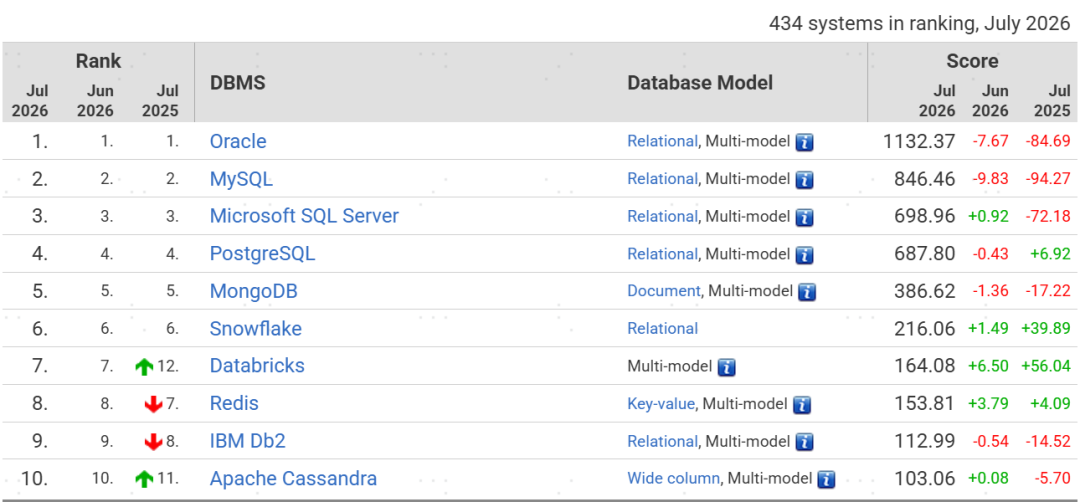Click Multi-model text in Databricks row
Screen dimensions: 1080x502
click(x=669, y=366)
